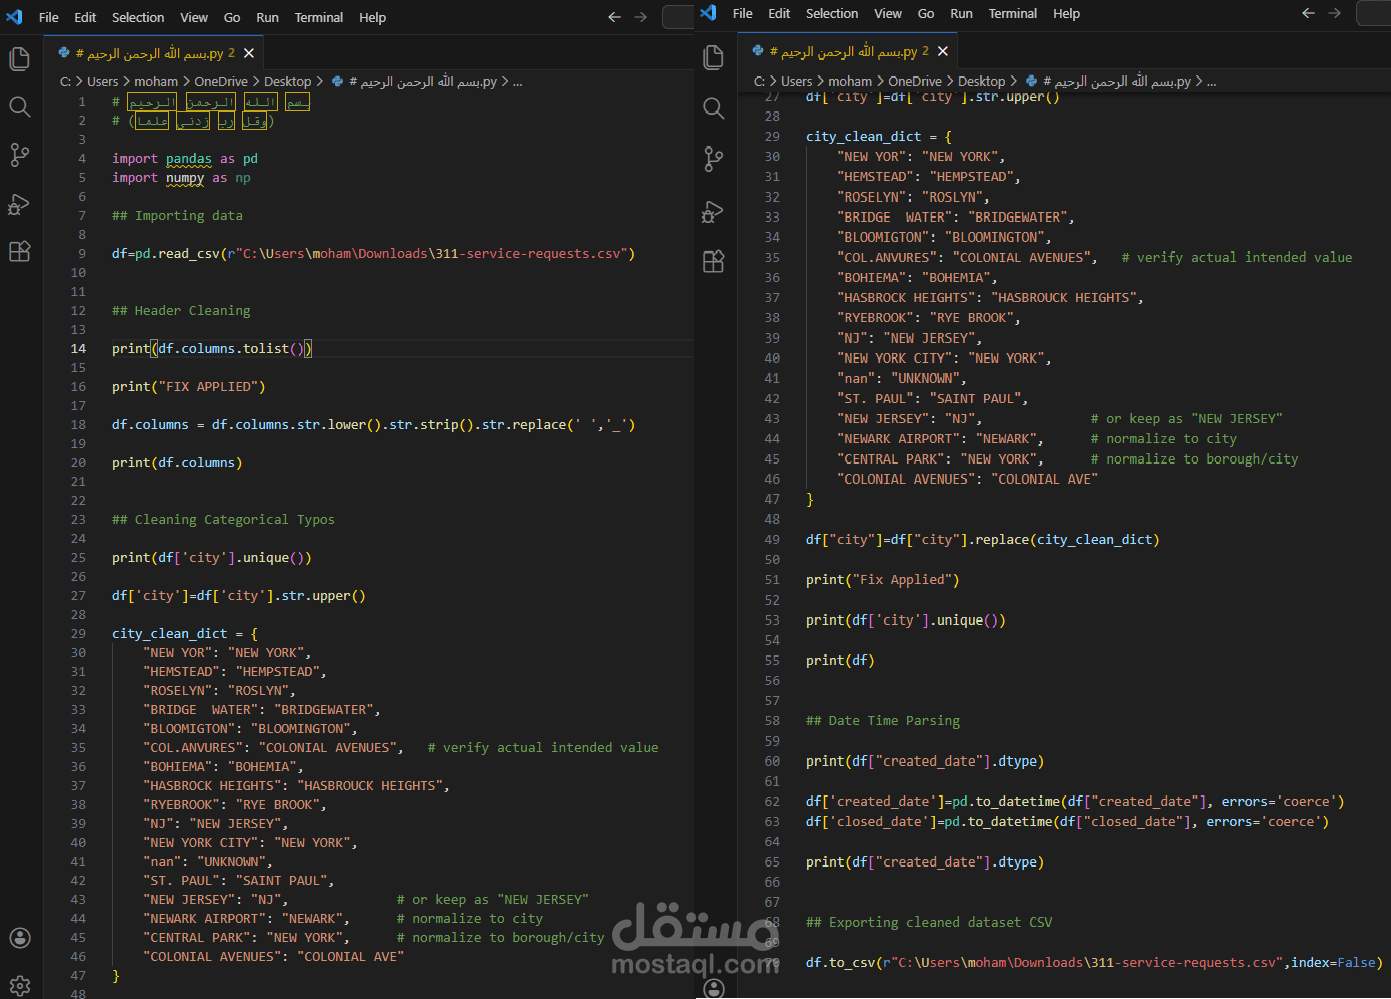The width and height of the screenshot is (1391, 999).
Task: Open Source Control in the right window
Action: (713, 158)
